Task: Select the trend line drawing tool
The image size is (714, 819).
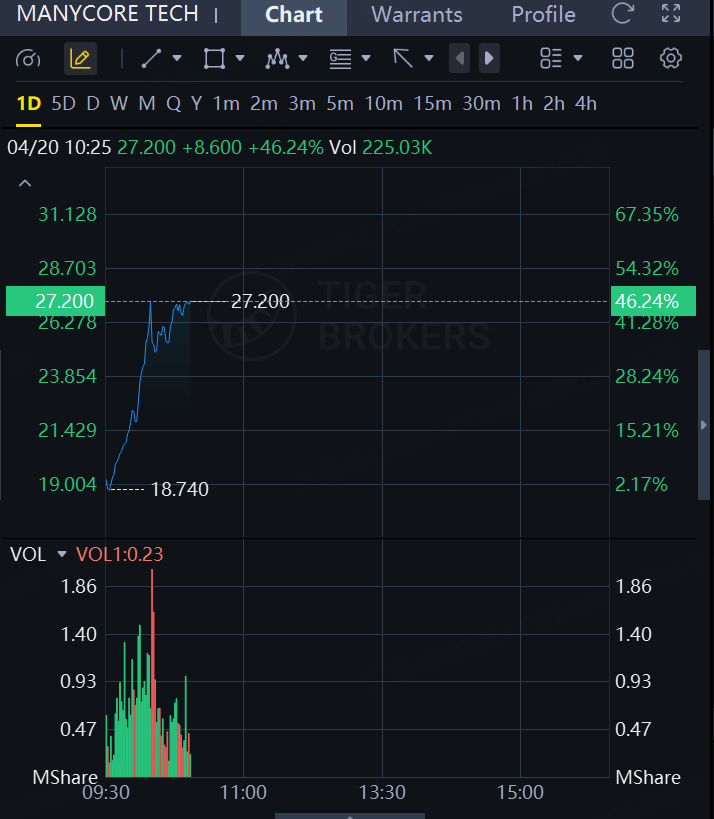Action: point(151,59)
